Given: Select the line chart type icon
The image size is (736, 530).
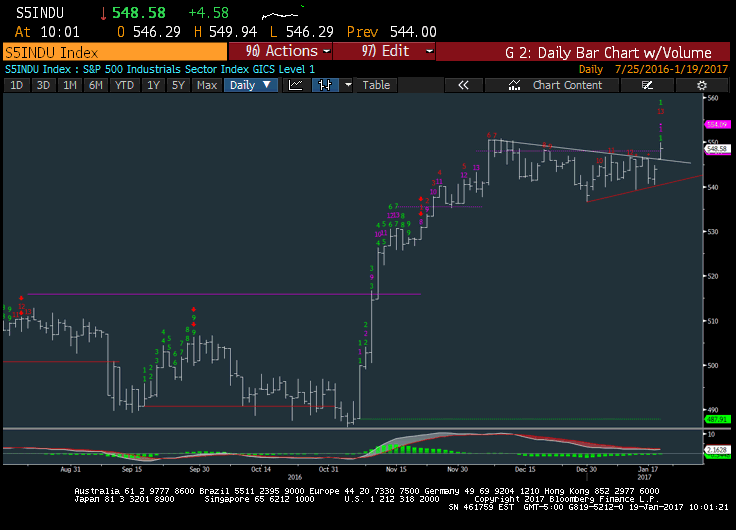Looking at the screenshot, I should [296, 85].
